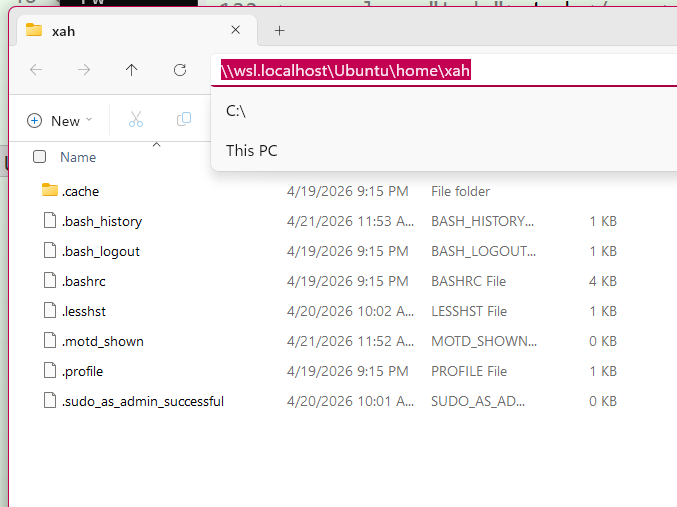Viewport: 677px width, 507px height.
Task: Click the SUDO_AS_AD... type cell
Action: 478,402
